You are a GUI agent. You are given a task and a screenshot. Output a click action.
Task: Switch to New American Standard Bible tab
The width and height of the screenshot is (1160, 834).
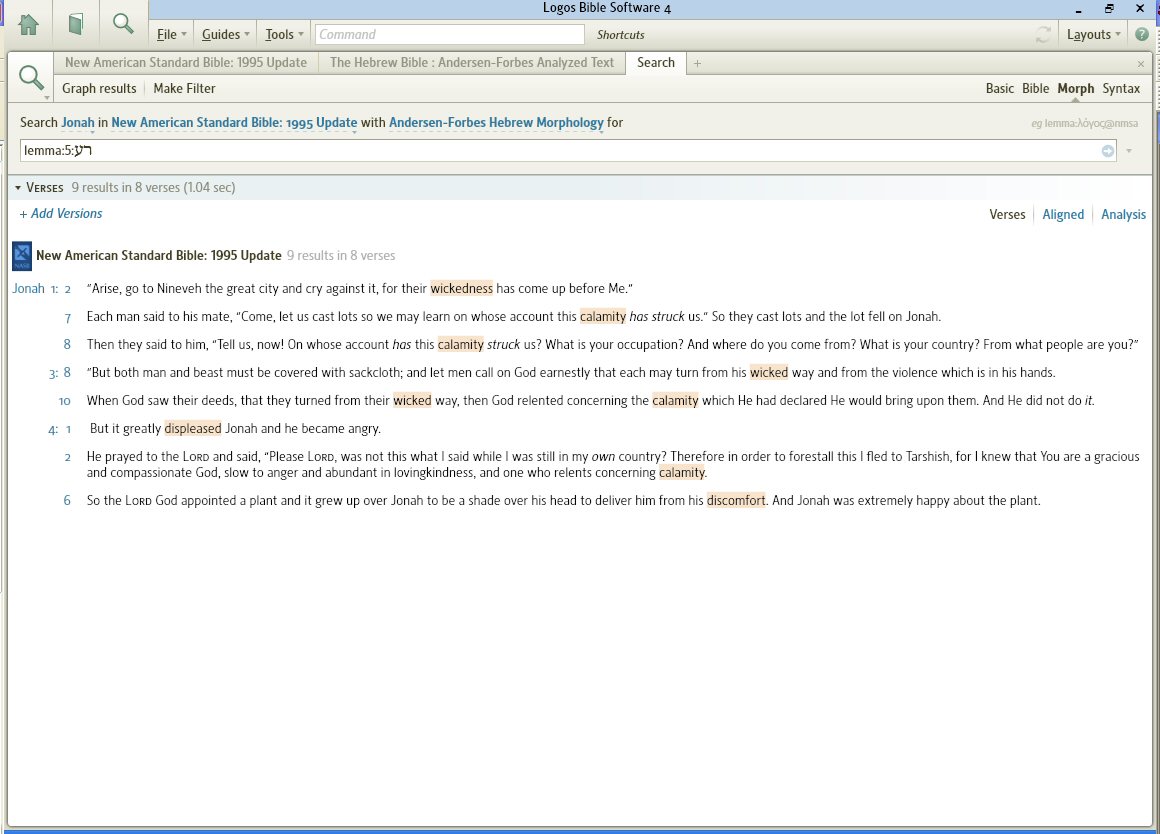(186, 63)
